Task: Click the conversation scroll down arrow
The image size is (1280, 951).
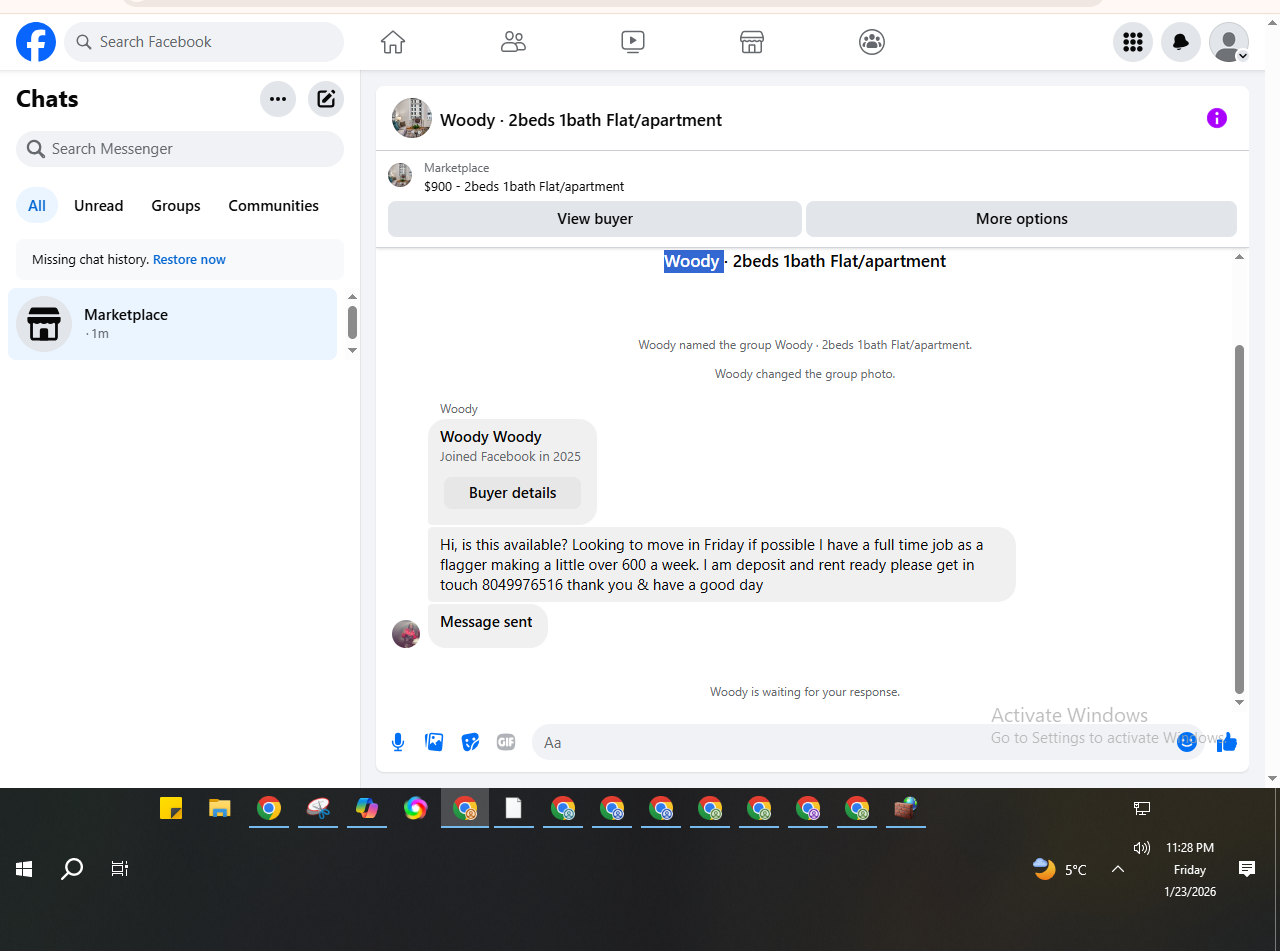Action: 1240,702
